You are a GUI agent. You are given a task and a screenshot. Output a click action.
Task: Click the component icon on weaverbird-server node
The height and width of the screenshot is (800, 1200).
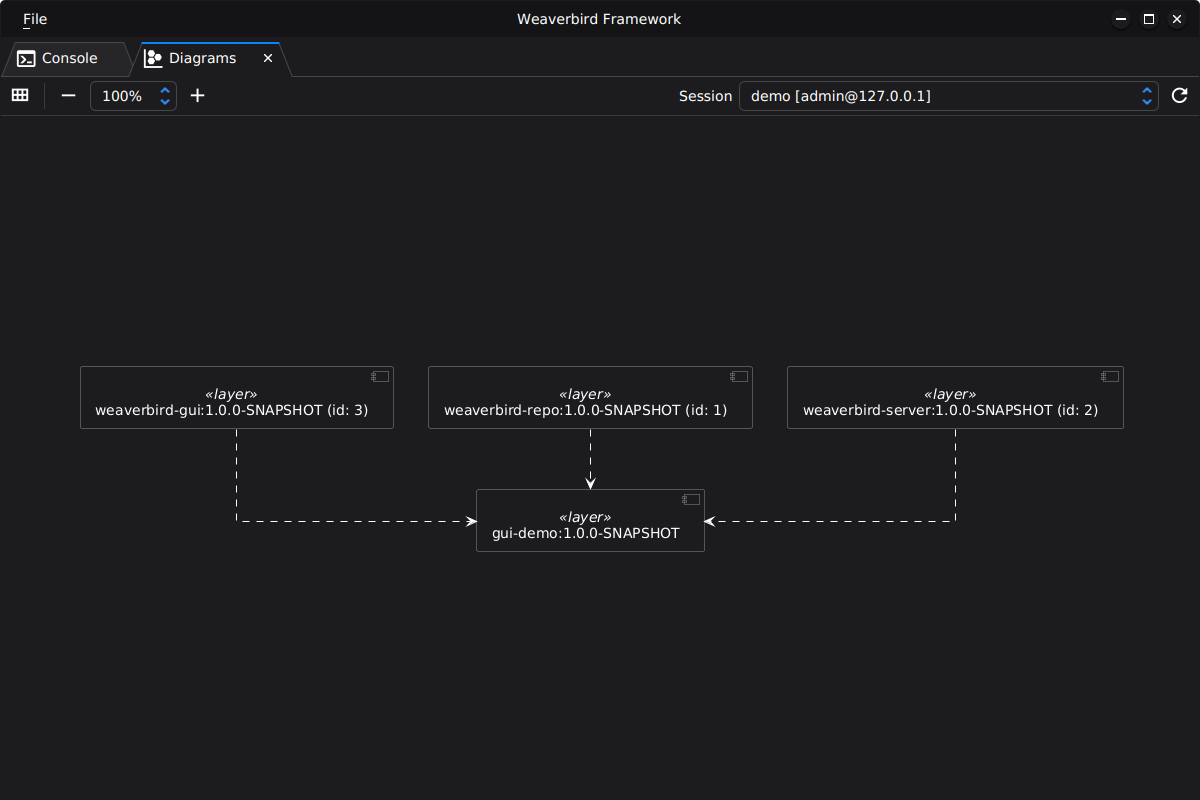coord(1110,376)
